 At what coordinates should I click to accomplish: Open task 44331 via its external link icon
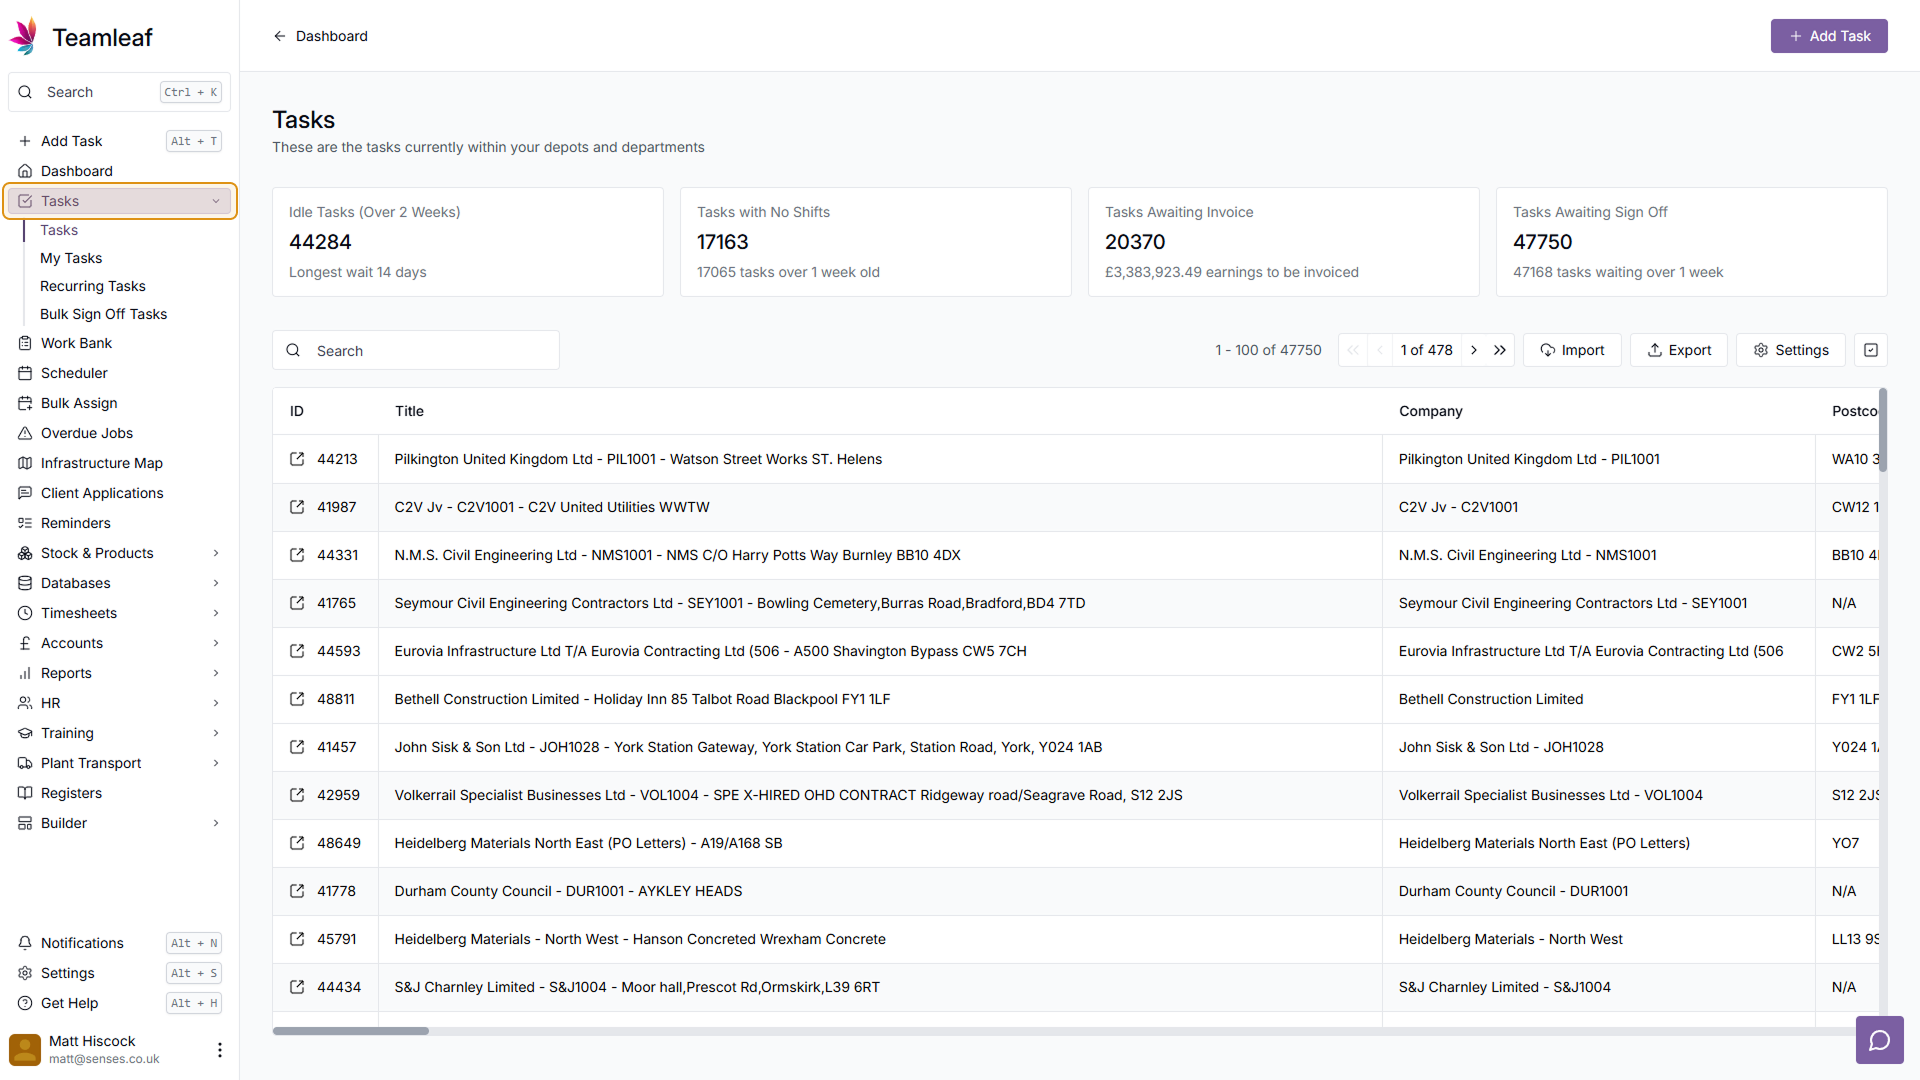tap(297, 555)
